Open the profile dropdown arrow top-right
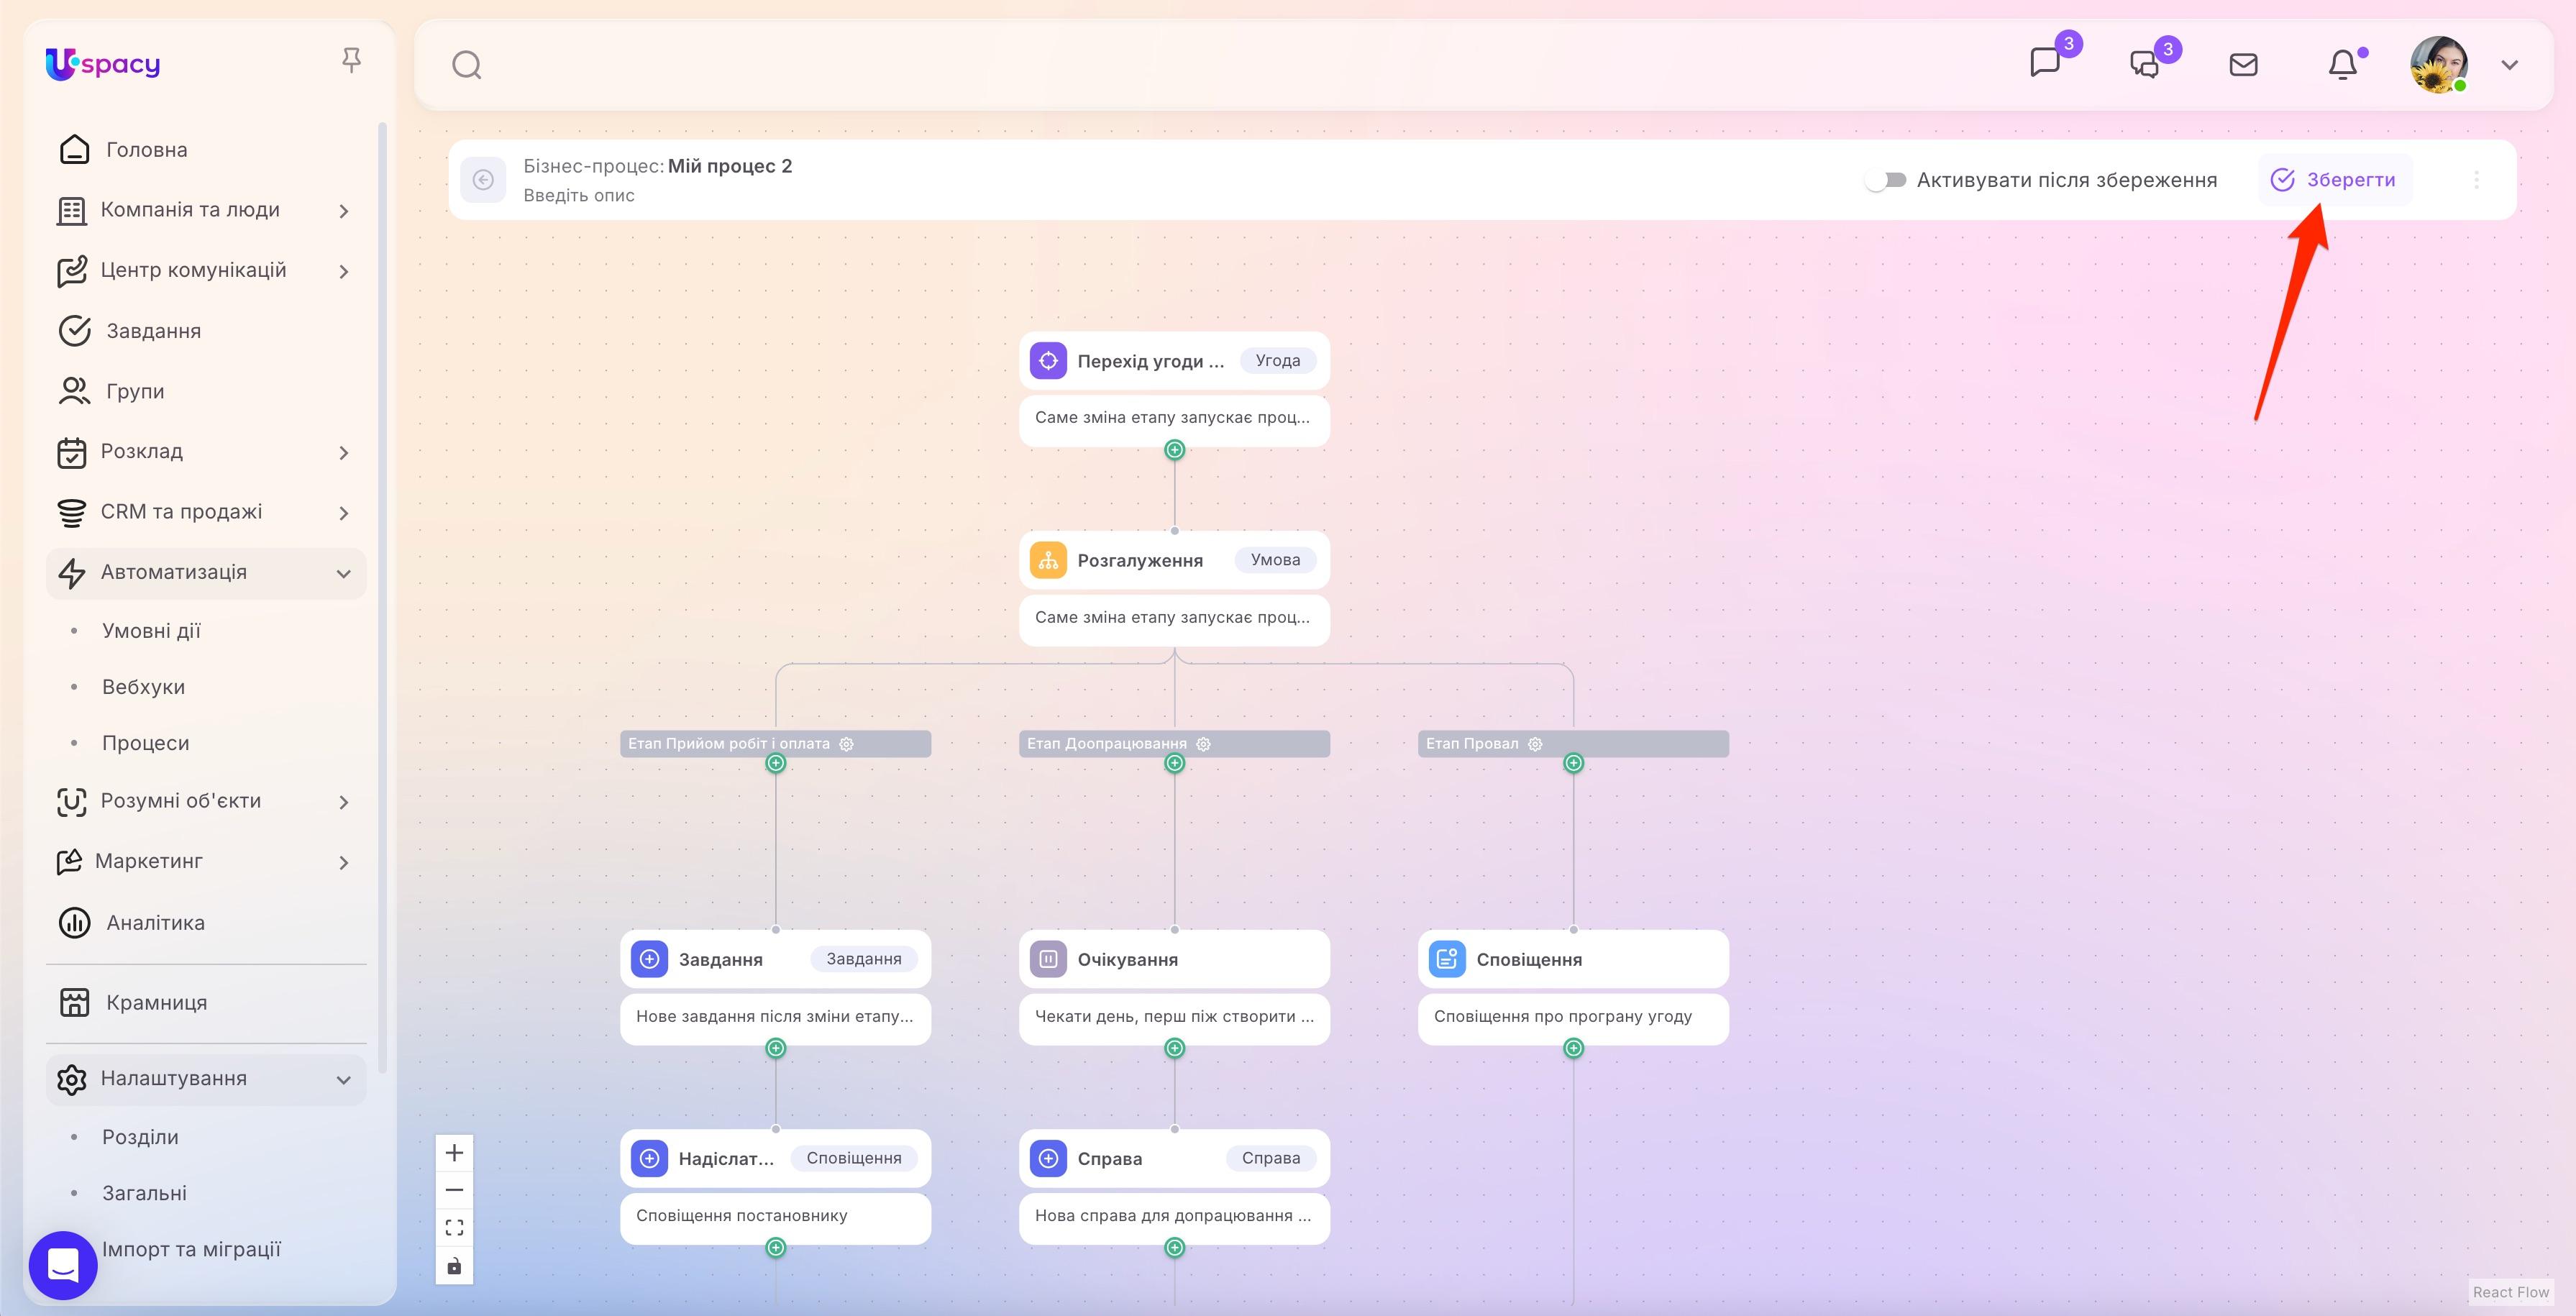Viewport: 2576px width, 1316px height. coord(2510,64)
